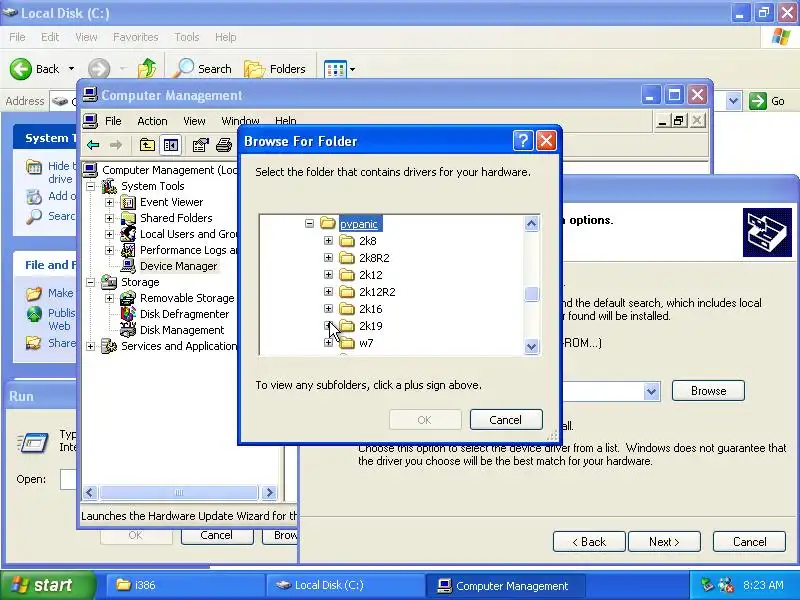
Task: Click console tree horizontal scroll right arrow
Action: 269,492
